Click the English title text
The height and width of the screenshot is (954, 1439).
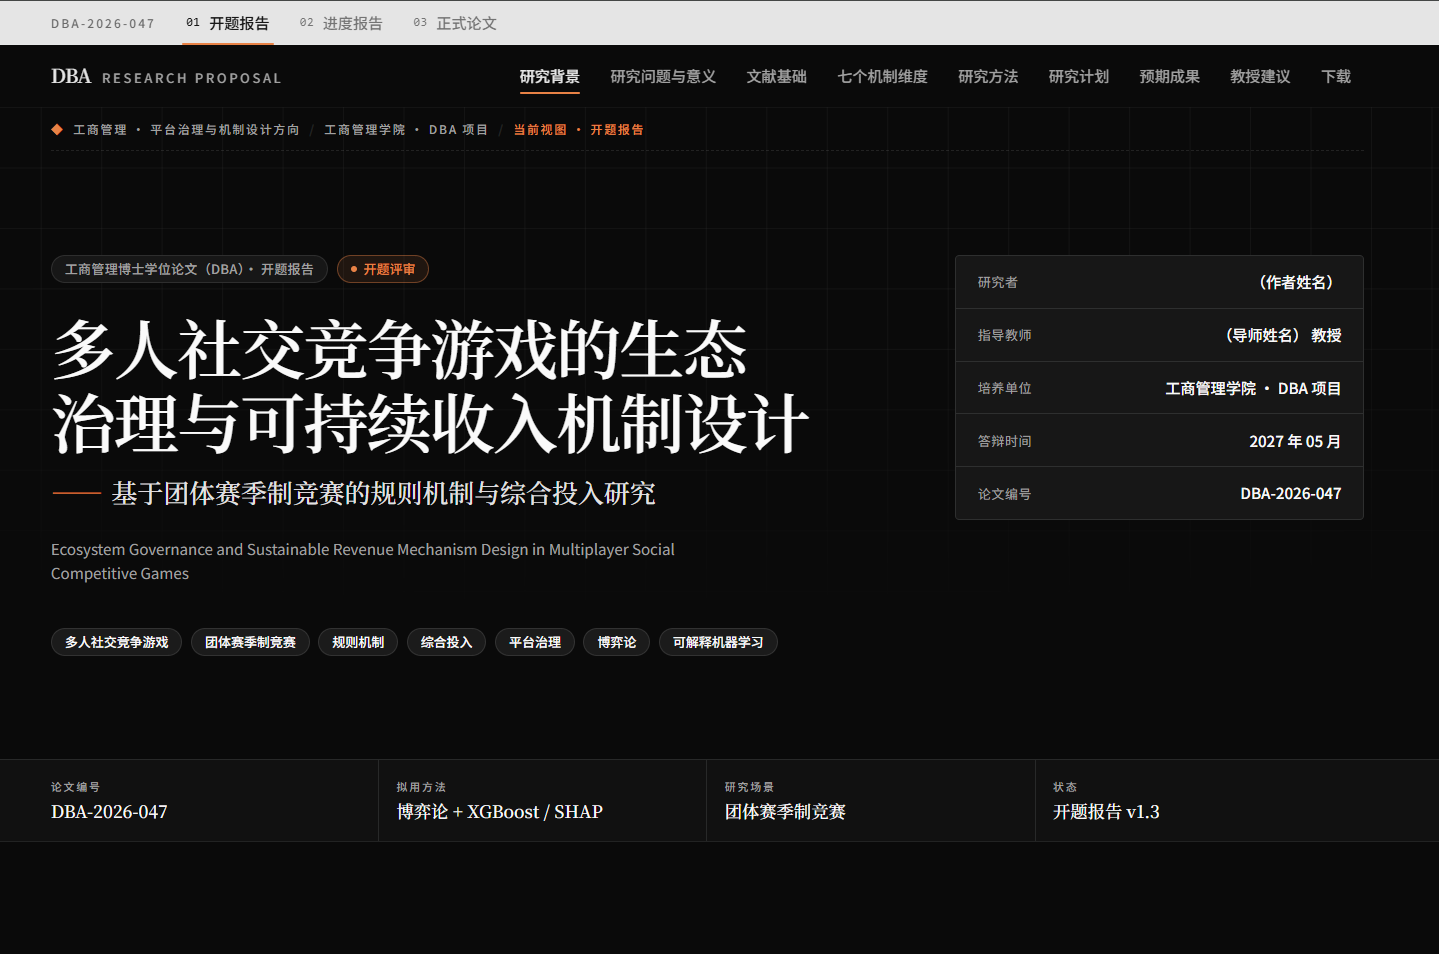pyautogui.click(x=363, y=561)
